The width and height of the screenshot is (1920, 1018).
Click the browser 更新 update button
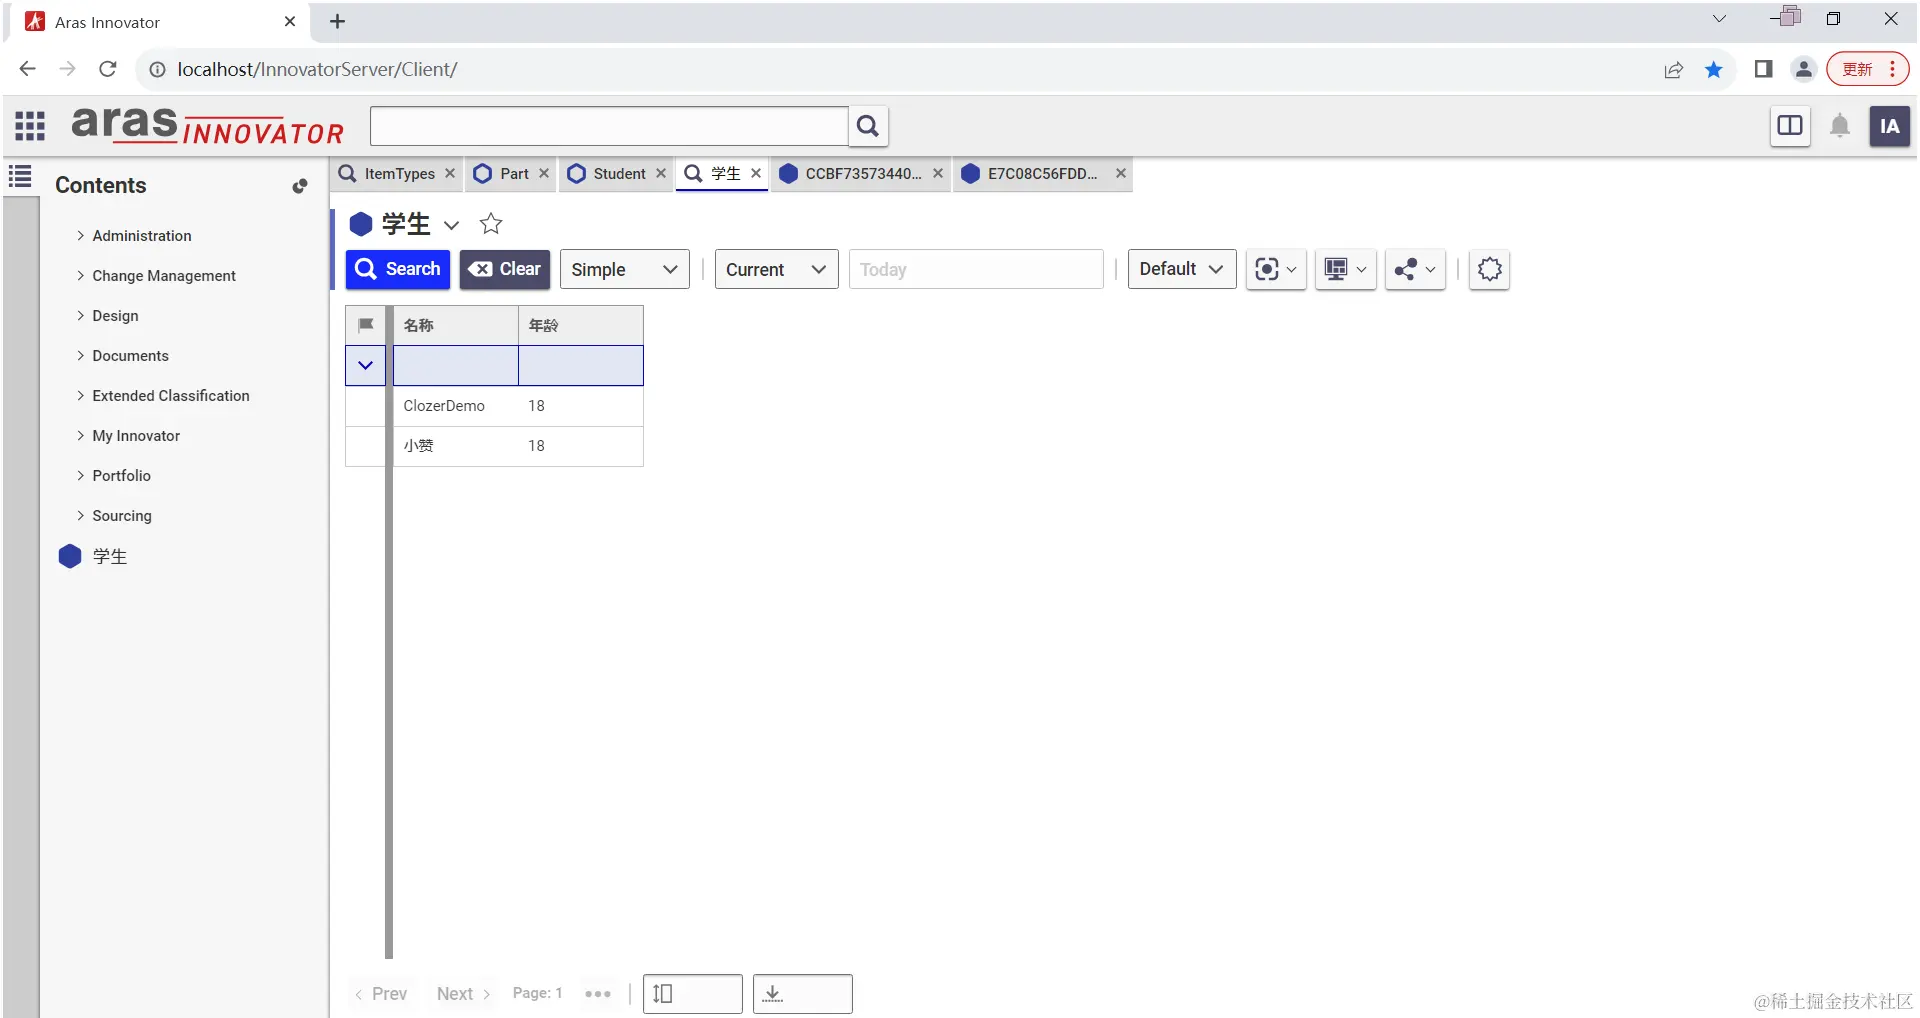pyautogui.click(x=1867, y=69)
